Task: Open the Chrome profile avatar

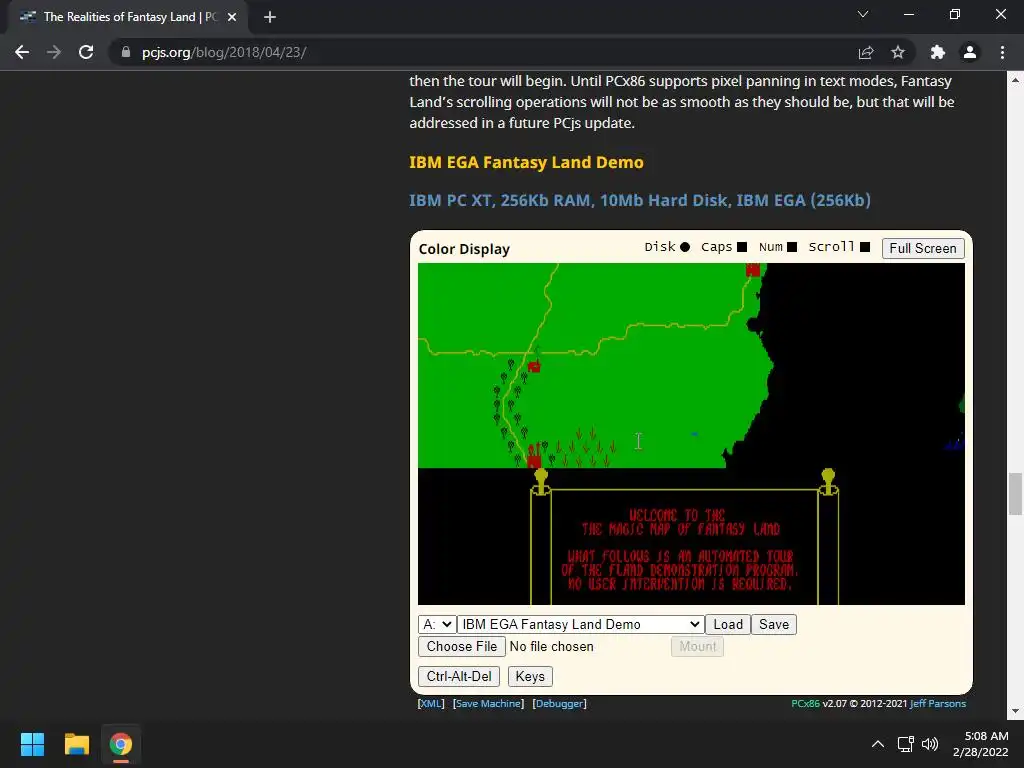Action: pos(970,52)
